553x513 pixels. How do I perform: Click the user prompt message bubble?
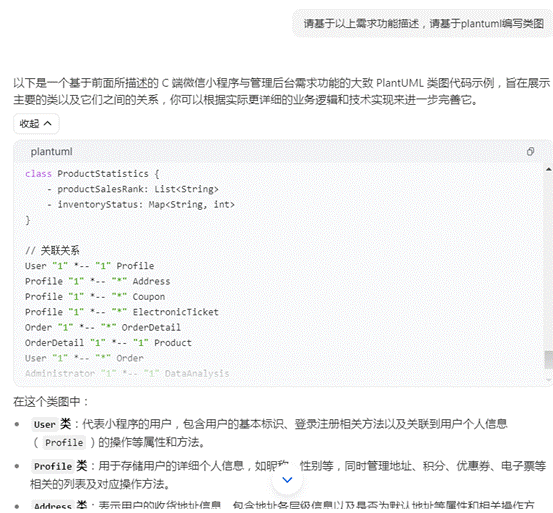(x=423, y=24)
